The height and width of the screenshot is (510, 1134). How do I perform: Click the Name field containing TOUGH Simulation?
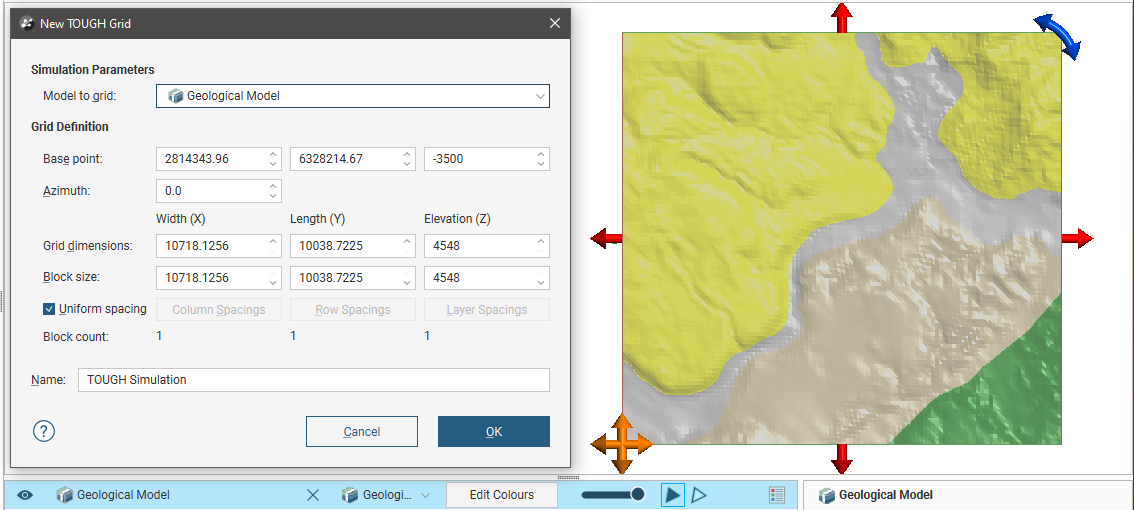(x=313, y=380)
